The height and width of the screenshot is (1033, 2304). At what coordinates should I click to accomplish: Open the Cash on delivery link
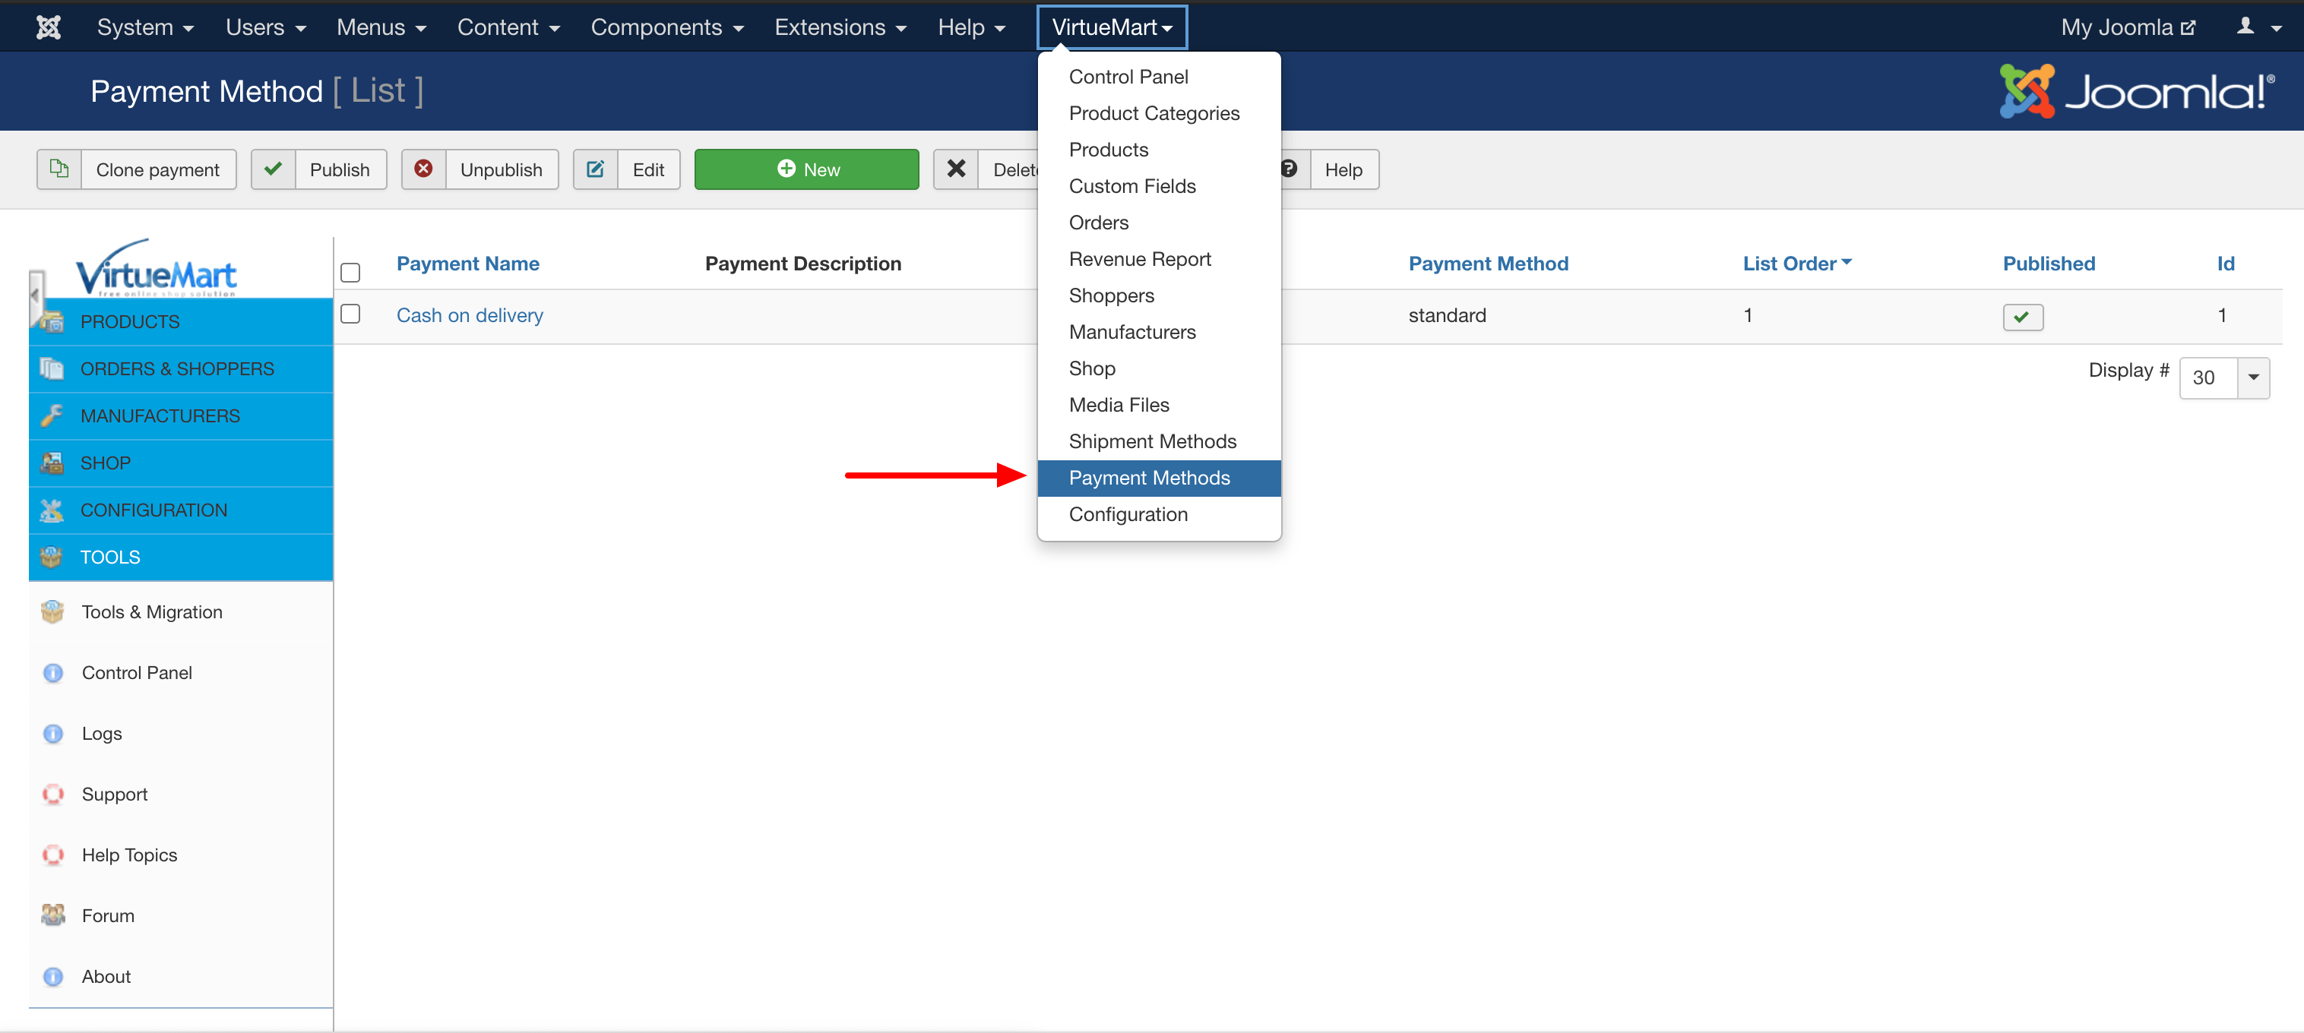(470, 315)
